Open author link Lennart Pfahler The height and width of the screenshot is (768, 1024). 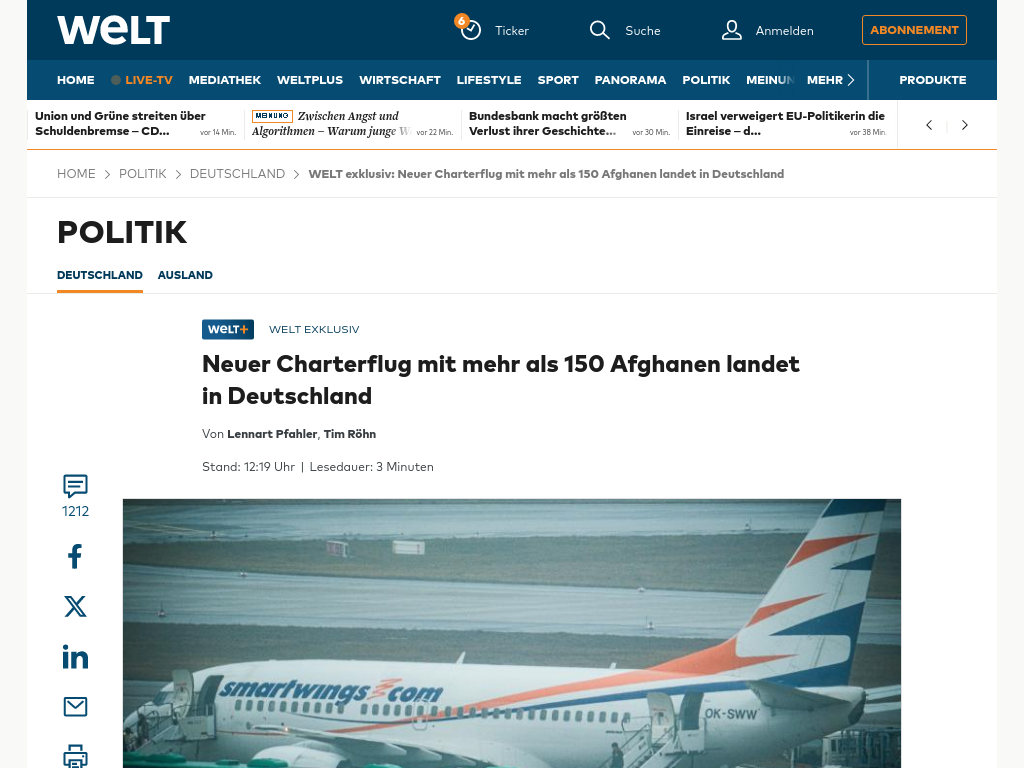click(x=272, y=434)
